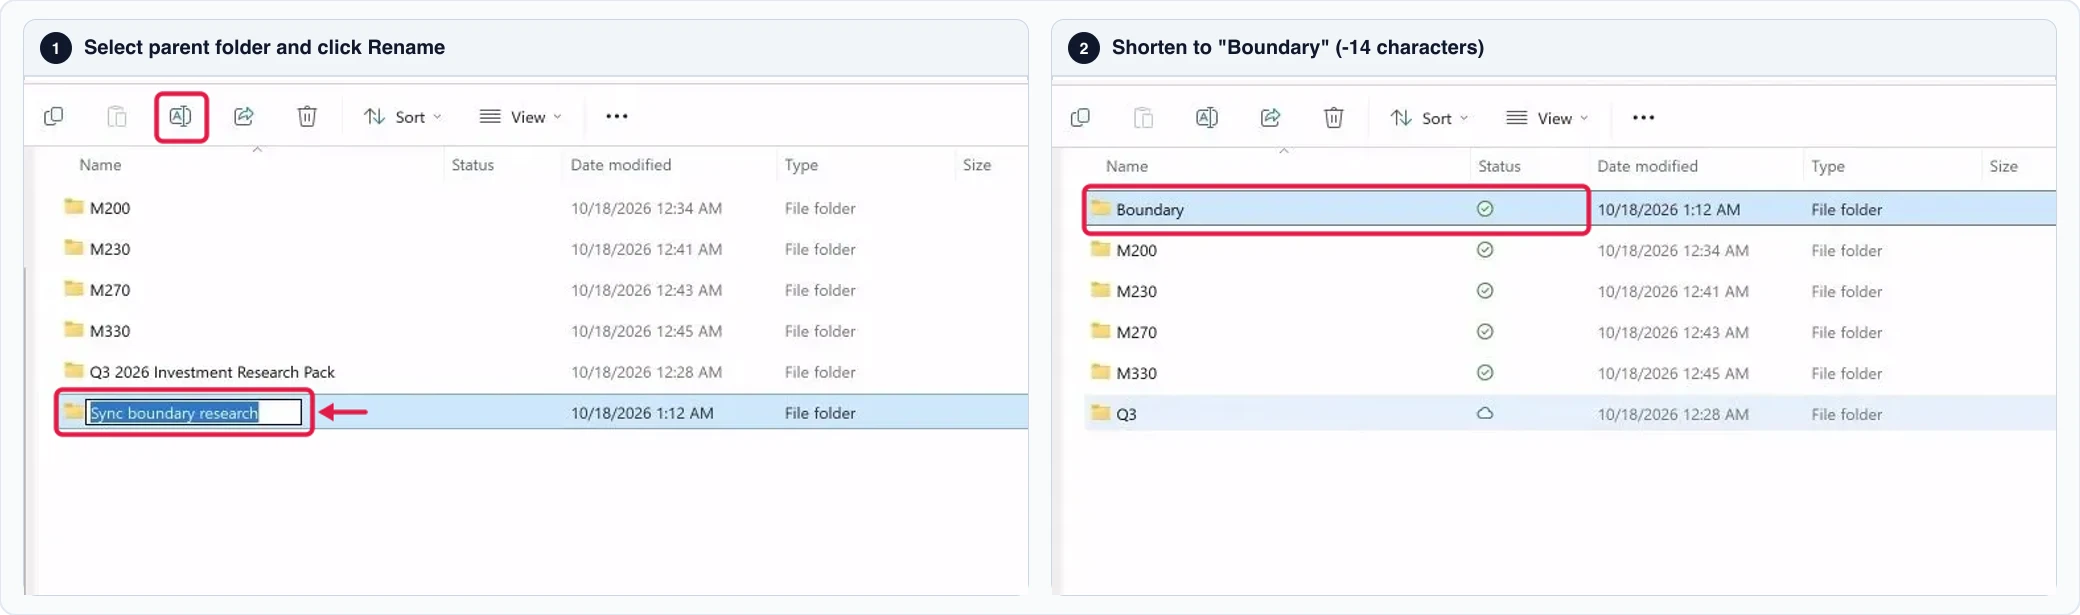The height and width of the screenshot is (615, 2080).
Task: Click folder icon of Q3 in right panel
Action: 1101,412
